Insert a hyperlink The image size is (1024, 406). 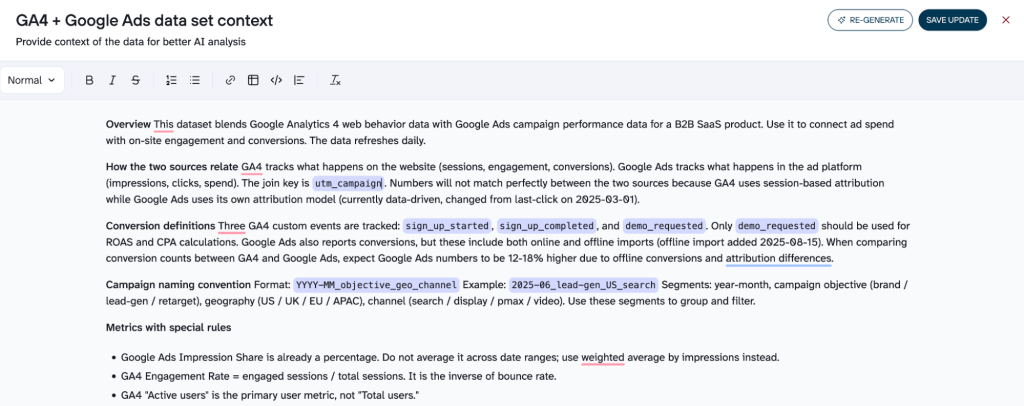coord(230,80)
